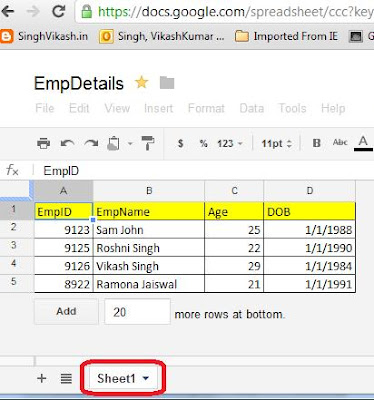Open the Edit menu
The image size is (374, 400).
[79, 108]
